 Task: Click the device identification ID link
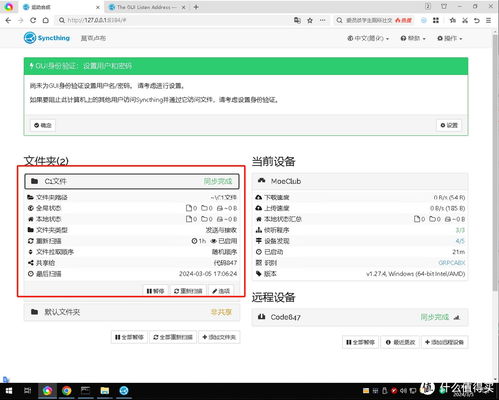click(452, 263)
